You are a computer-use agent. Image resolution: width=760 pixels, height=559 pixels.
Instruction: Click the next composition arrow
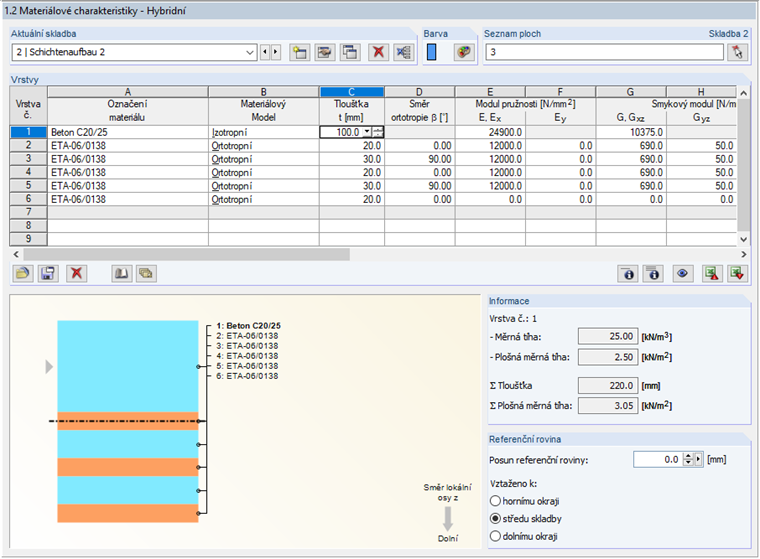point(276,52)
